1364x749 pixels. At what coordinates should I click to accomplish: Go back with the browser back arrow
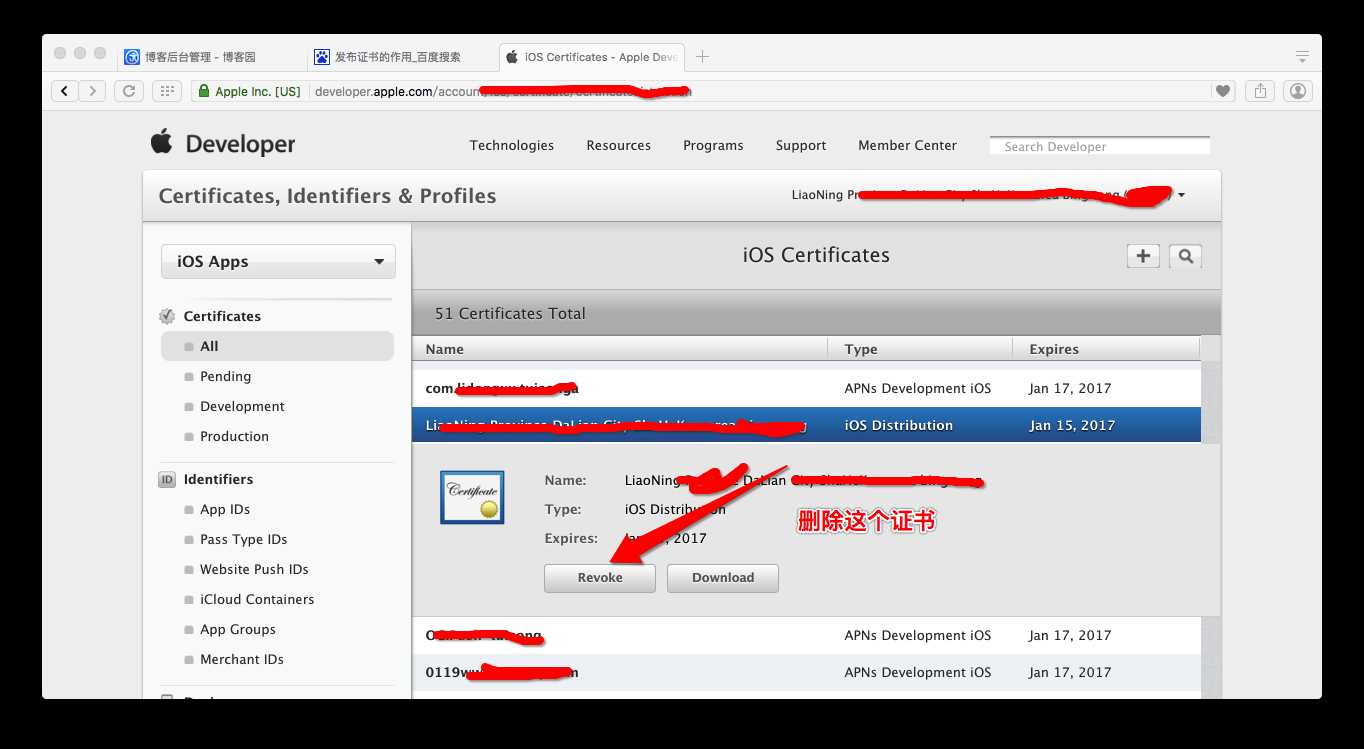tap(65, 91)
